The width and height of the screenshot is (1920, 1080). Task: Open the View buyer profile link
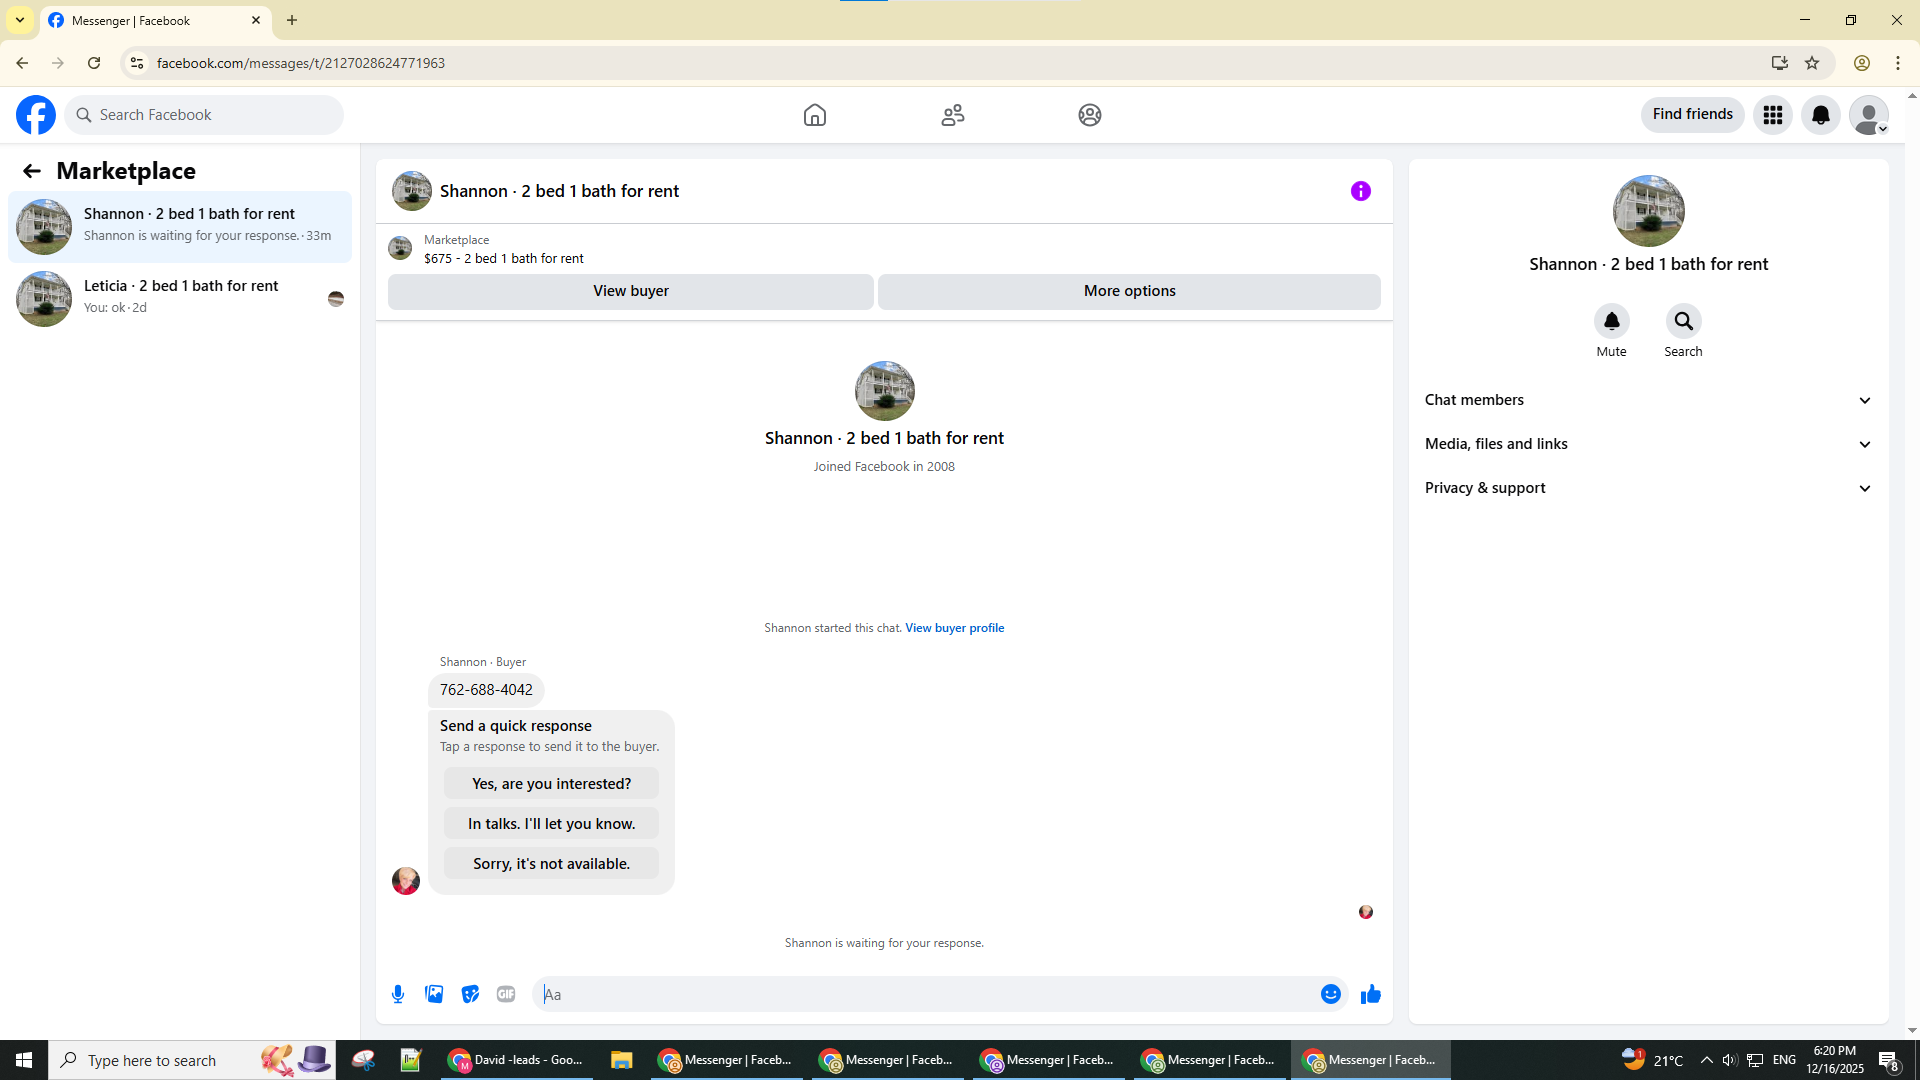954,628
